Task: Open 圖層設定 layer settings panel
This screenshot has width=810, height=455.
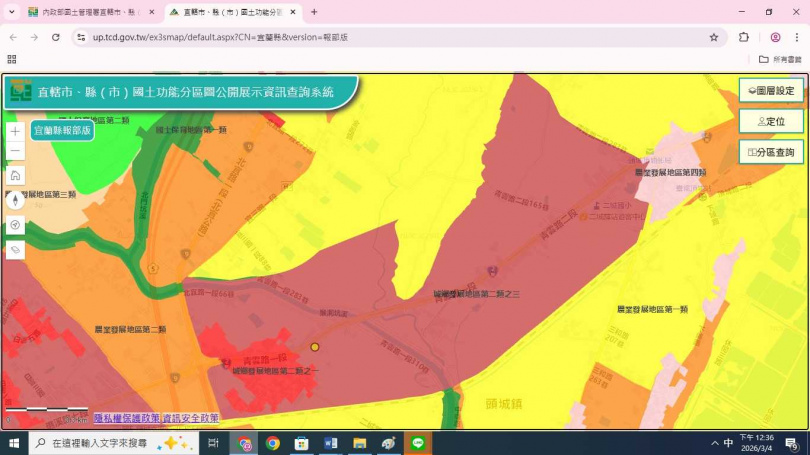Action: 771,90
